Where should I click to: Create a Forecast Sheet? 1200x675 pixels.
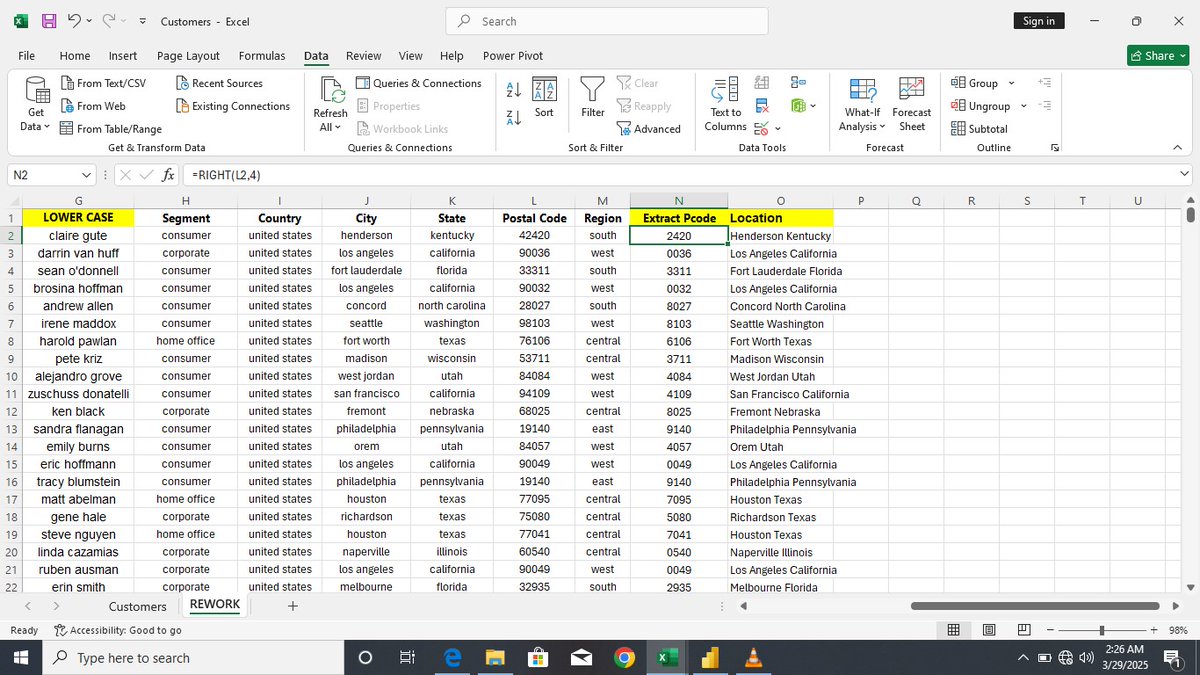[912, 106]
